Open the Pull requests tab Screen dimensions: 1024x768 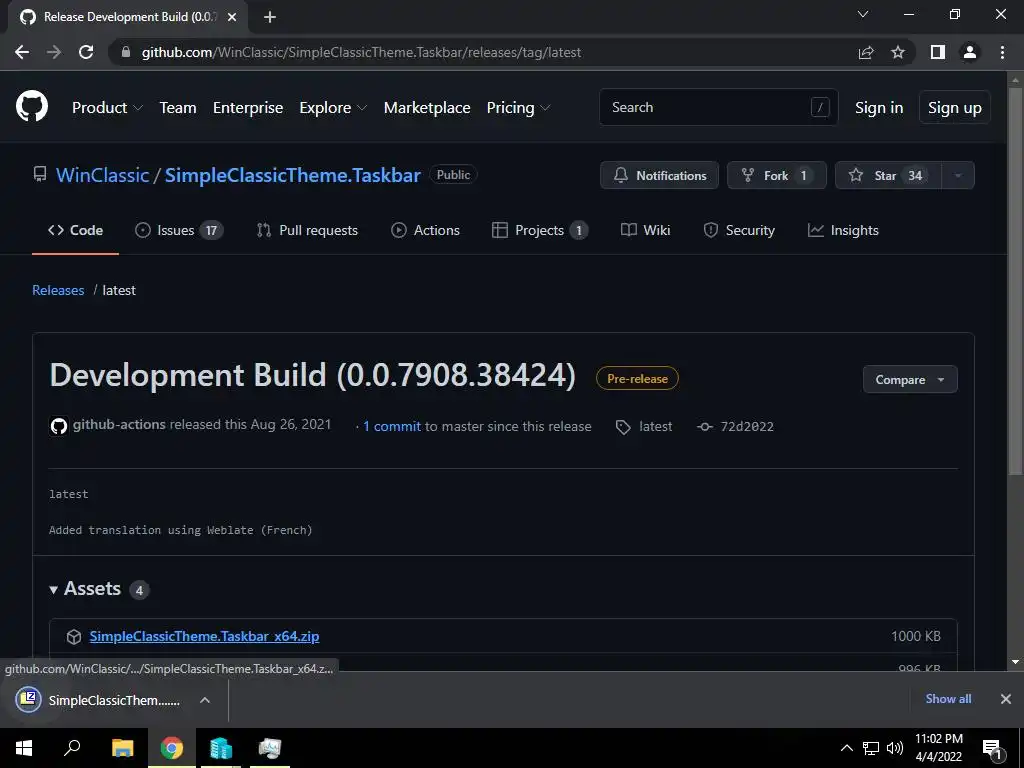point(307,230)
